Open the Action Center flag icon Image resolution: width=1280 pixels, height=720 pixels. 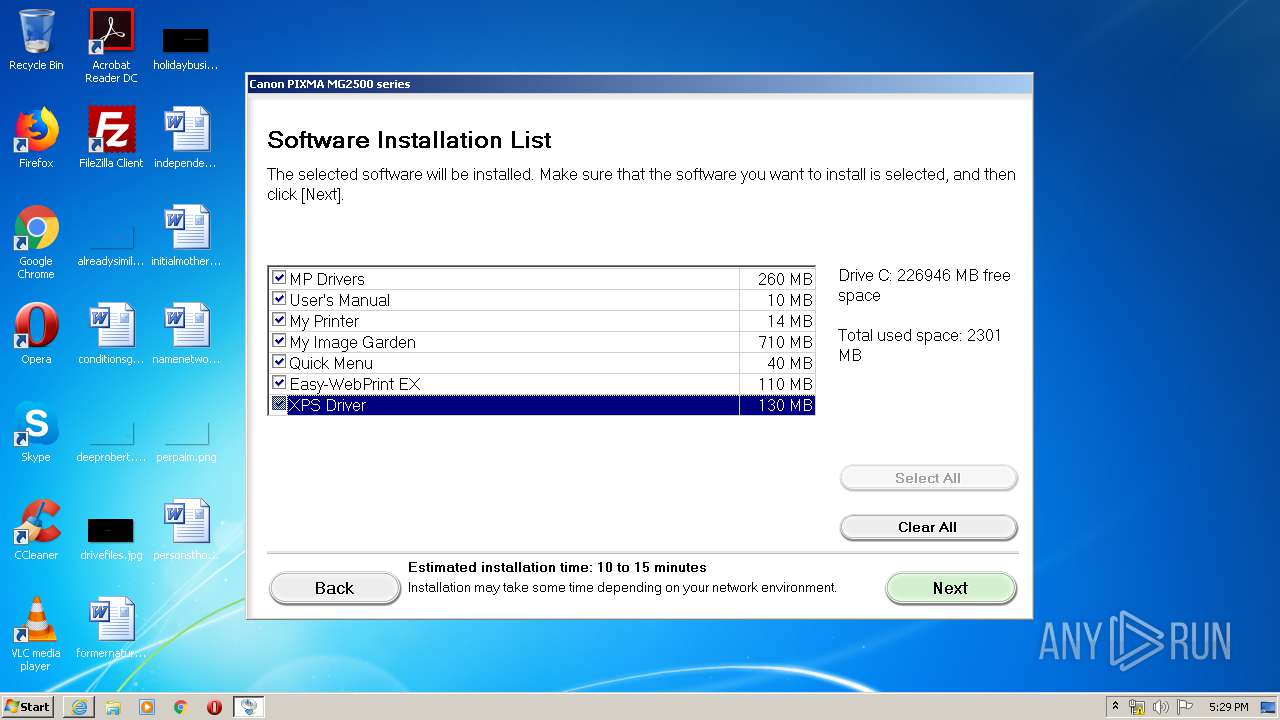1185,707
